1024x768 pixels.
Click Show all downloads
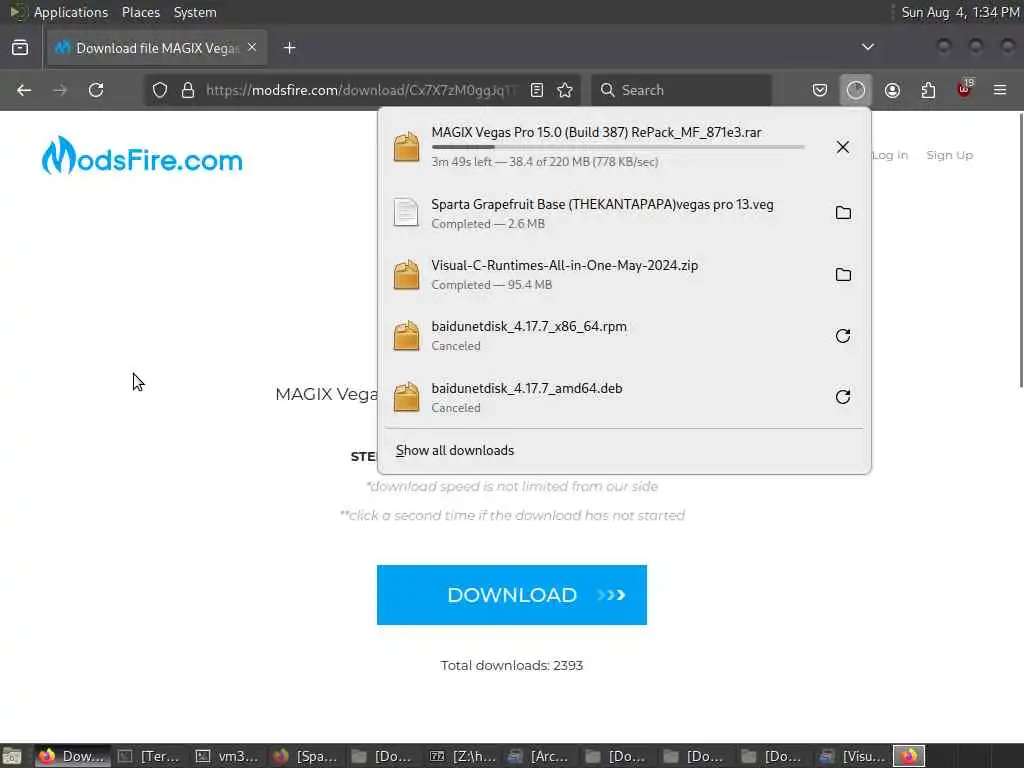[455, 451]
